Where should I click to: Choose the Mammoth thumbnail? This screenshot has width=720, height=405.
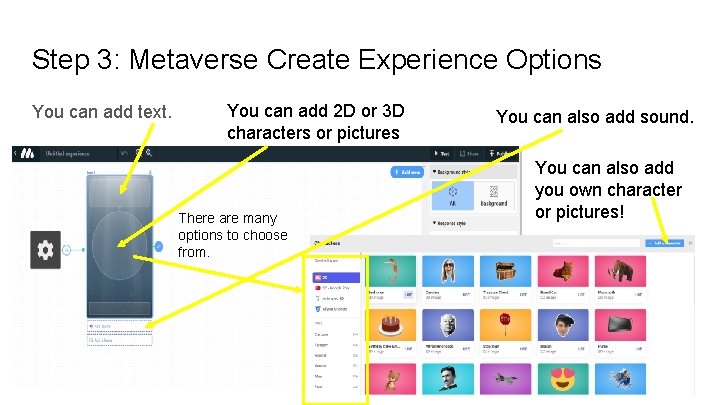620,271
